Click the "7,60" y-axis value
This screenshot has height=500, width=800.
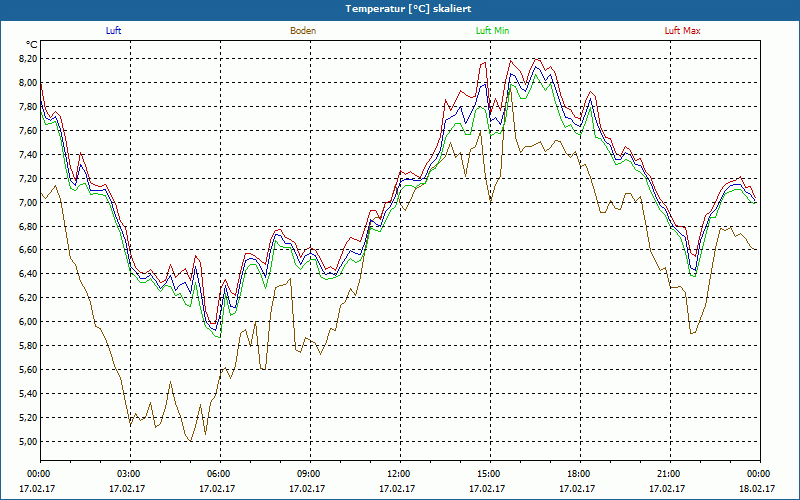(28, 131)
